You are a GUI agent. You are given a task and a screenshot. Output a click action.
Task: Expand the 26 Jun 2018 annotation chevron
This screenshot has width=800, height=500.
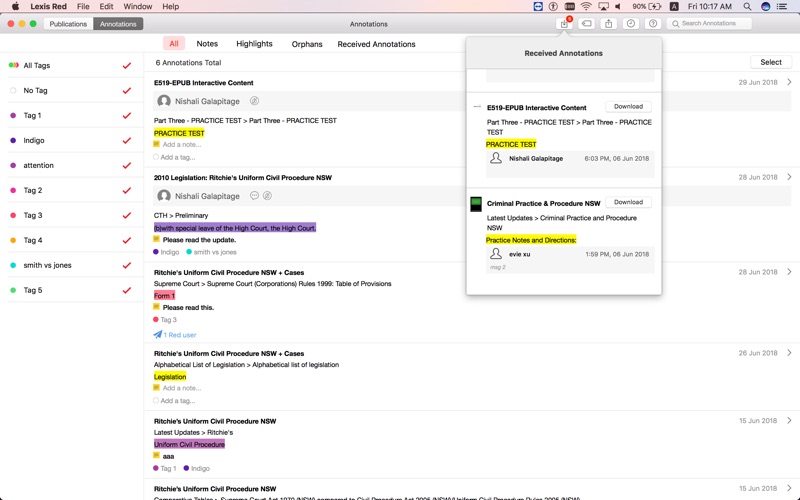point(789,353)
